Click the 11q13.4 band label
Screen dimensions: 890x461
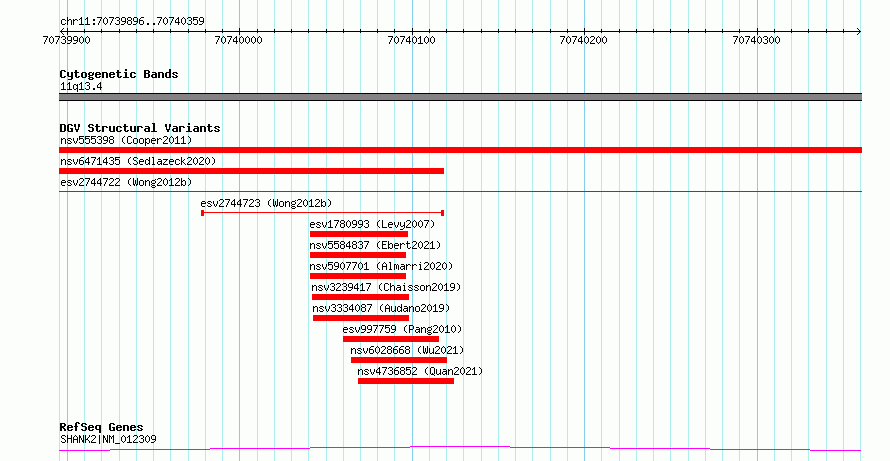(81, 87)
